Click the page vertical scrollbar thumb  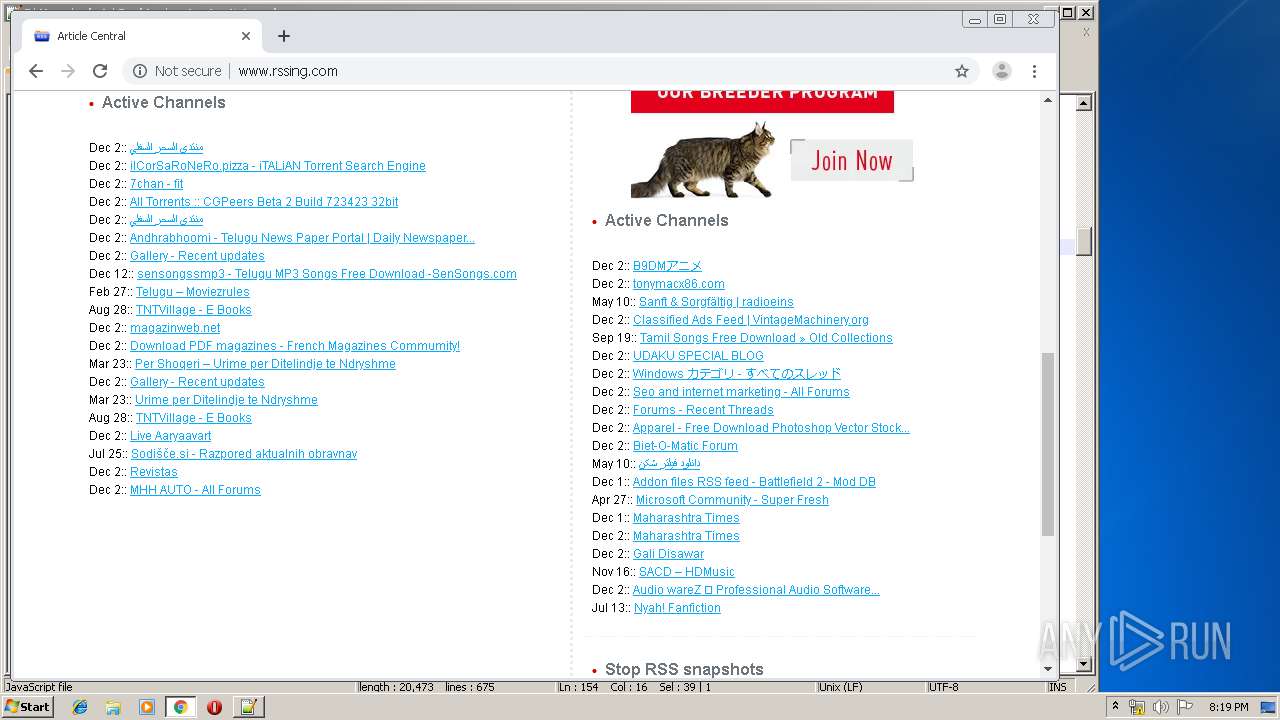(x=1048, y=444)
